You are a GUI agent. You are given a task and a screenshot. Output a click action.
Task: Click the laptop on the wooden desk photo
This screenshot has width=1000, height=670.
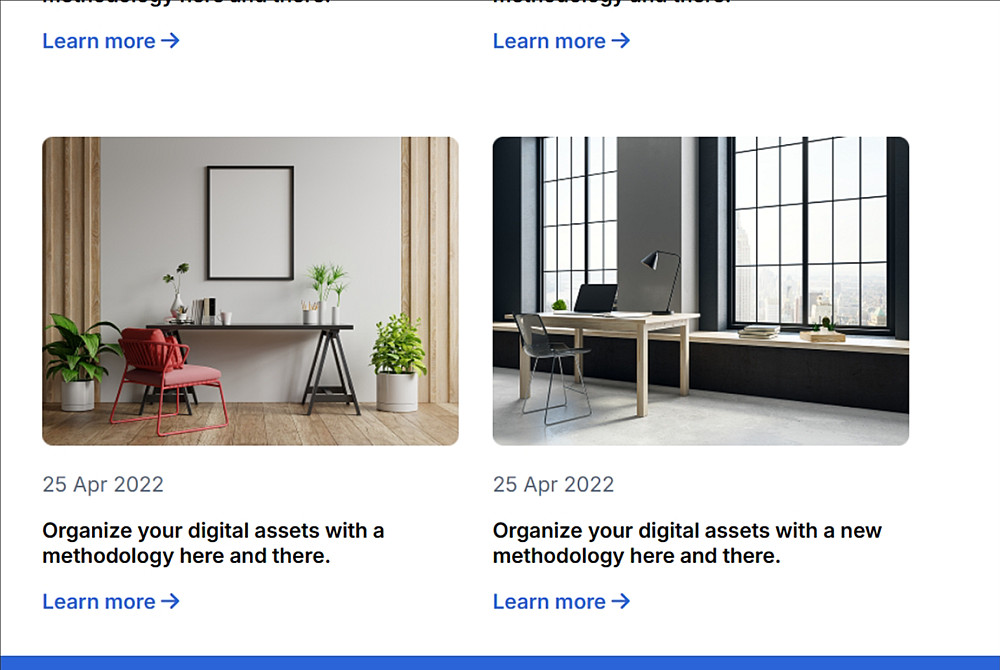[596, 298]
